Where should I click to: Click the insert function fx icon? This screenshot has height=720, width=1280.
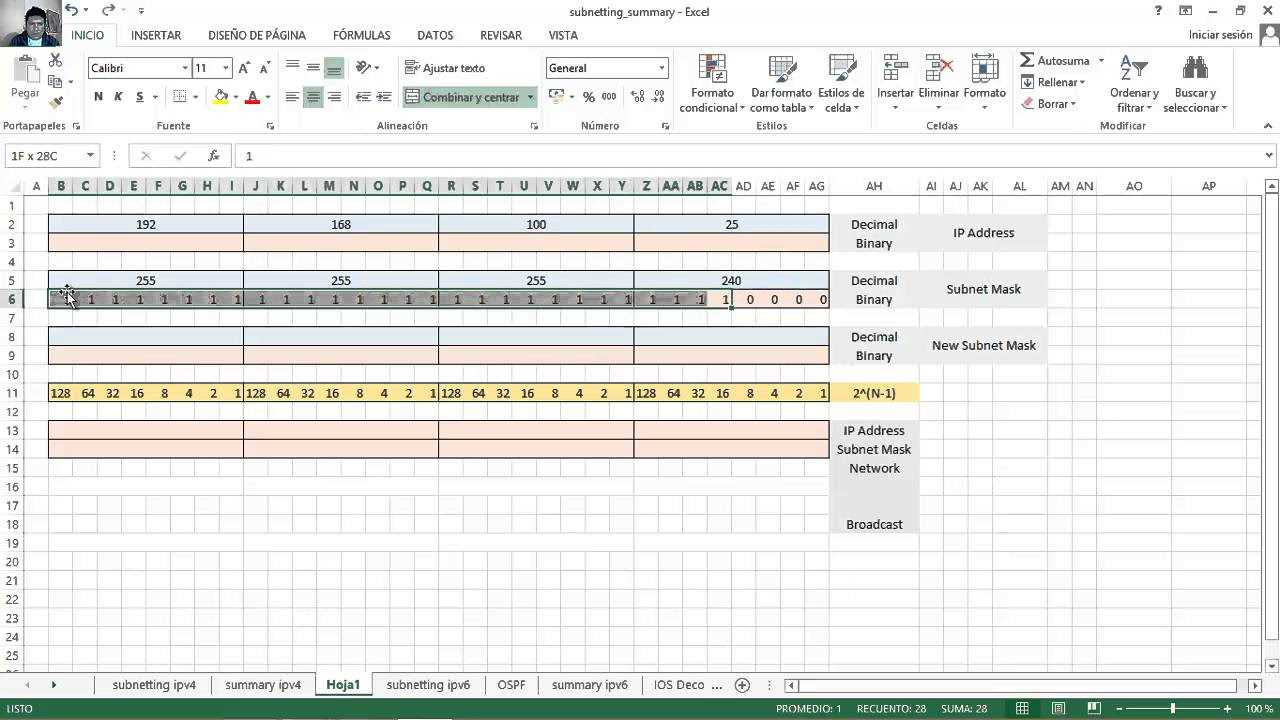213,156
